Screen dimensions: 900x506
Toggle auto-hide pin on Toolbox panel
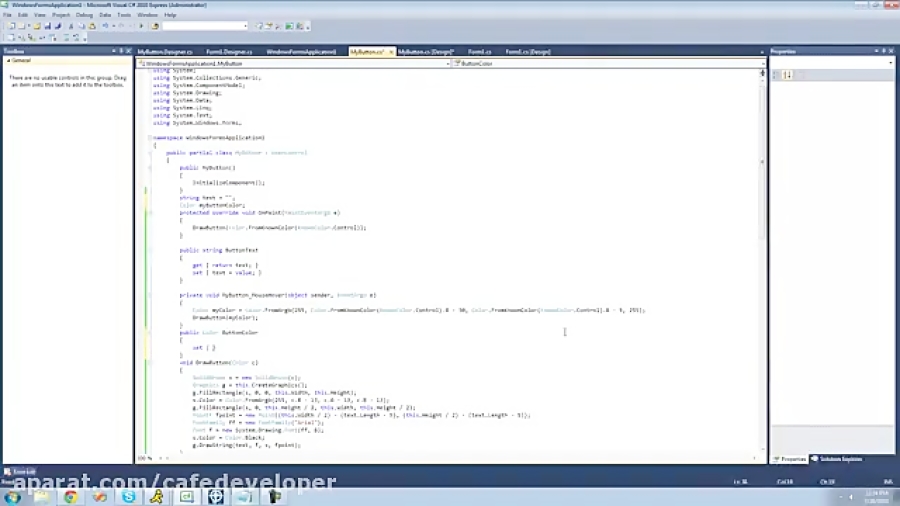(x=121, y=51)
